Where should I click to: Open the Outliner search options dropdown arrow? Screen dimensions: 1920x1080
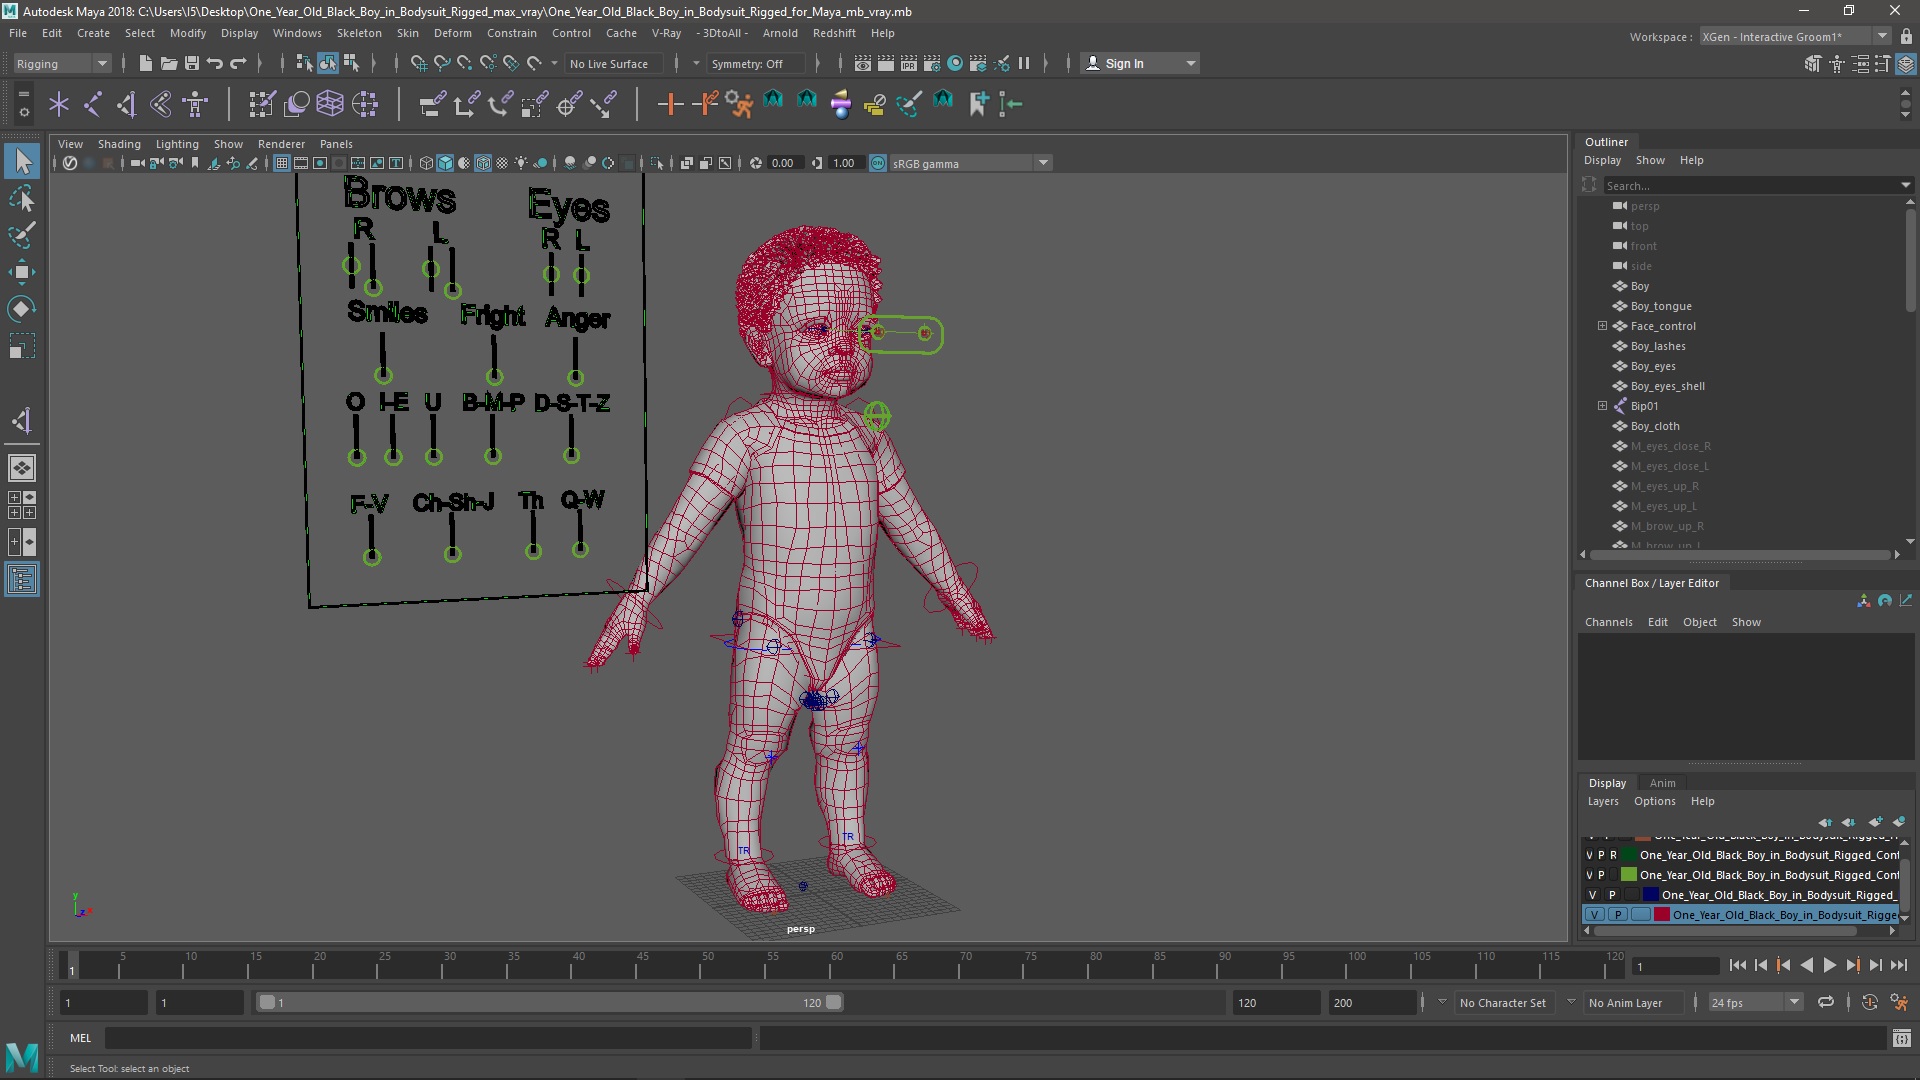(1906, 185)
